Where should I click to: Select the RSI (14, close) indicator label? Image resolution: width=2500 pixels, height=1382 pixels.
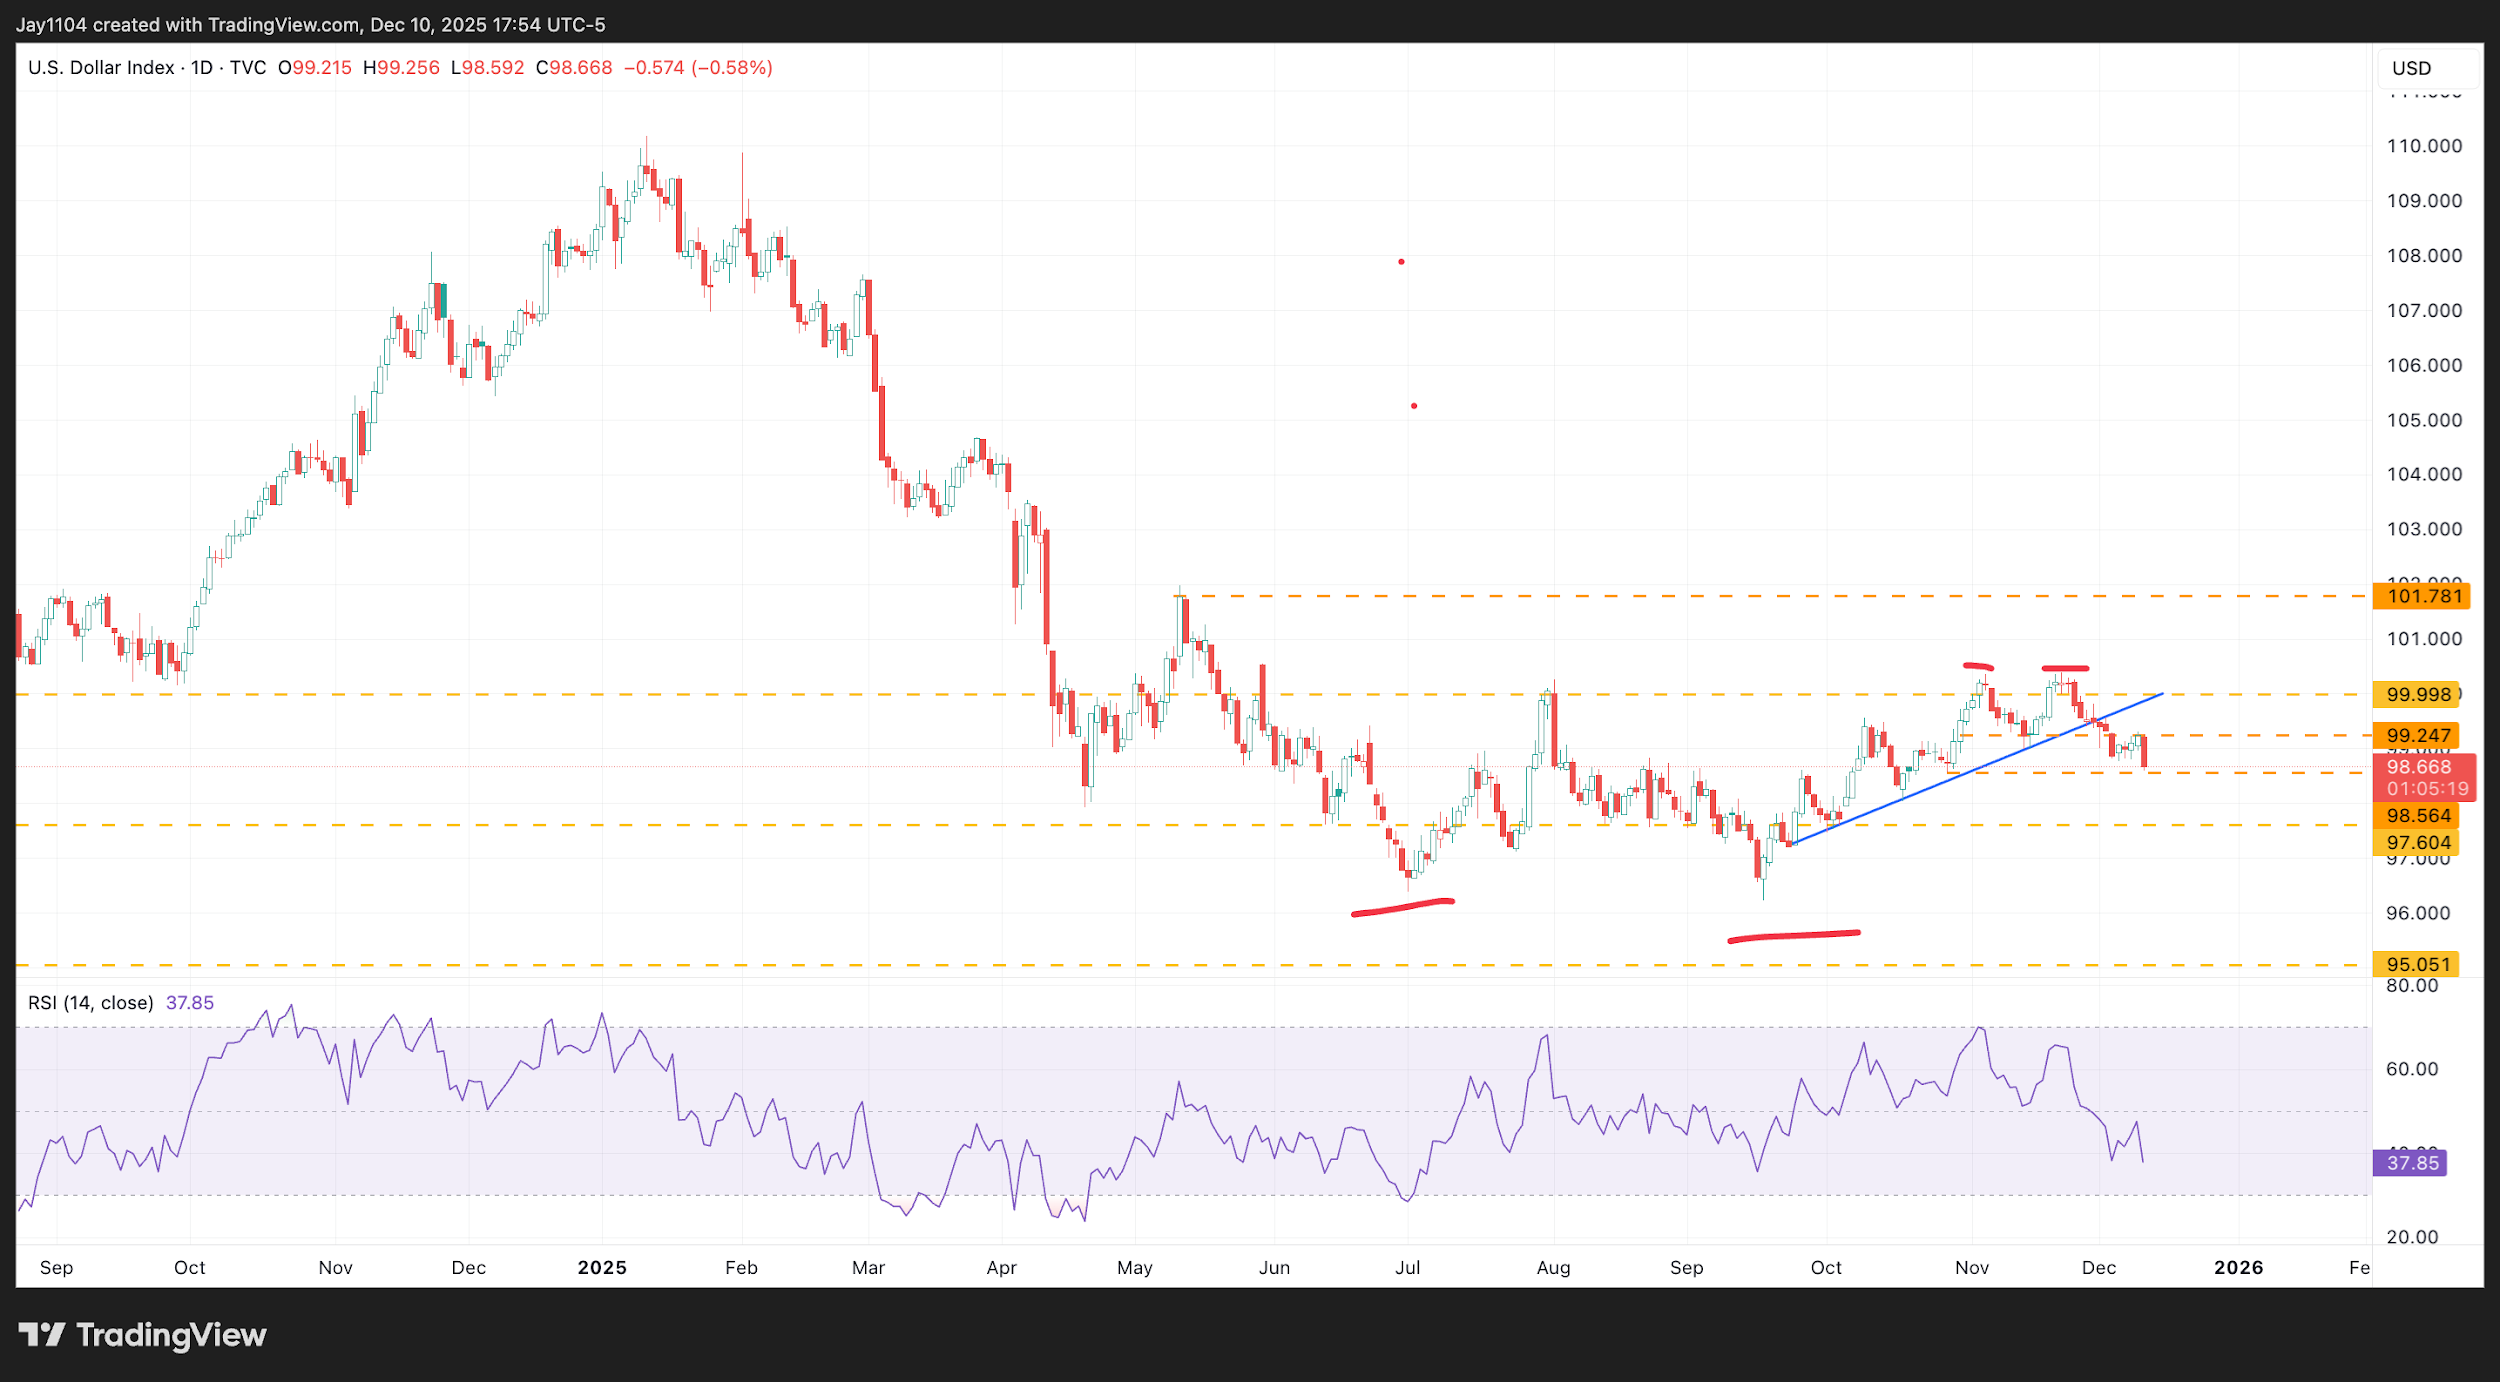[x=91, y=1003]
